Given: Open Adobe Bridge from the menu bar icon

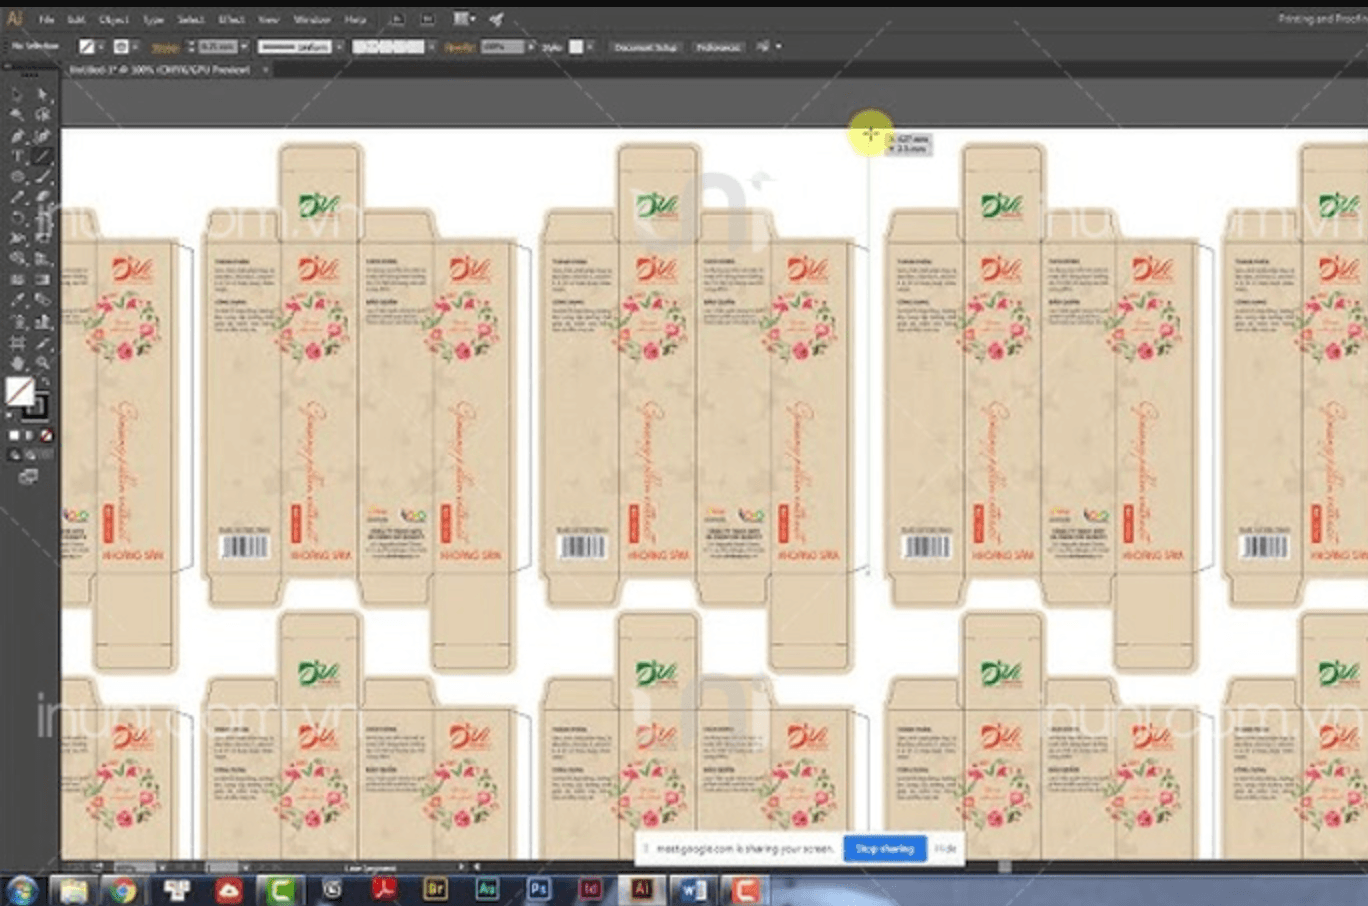Looking at the screenshot, I should point(398,19).
